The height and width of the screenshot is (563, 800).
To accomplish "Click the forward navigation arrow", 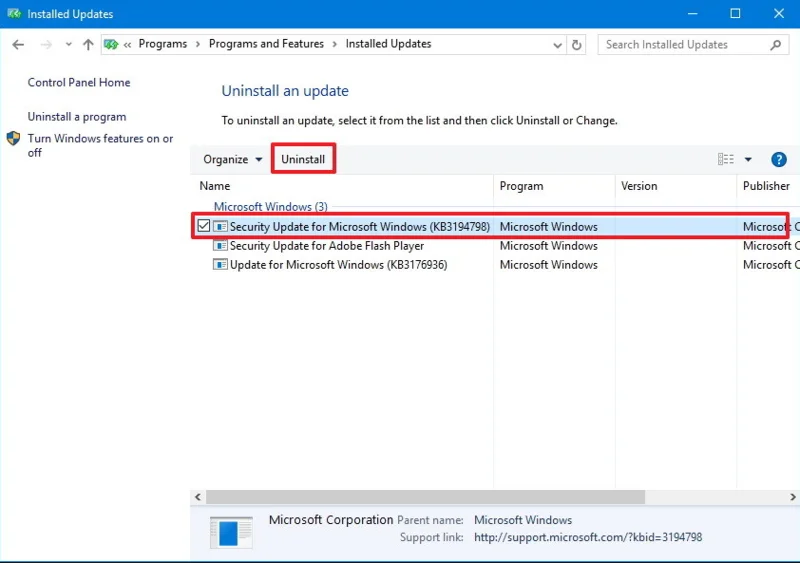I will [46, 45].
